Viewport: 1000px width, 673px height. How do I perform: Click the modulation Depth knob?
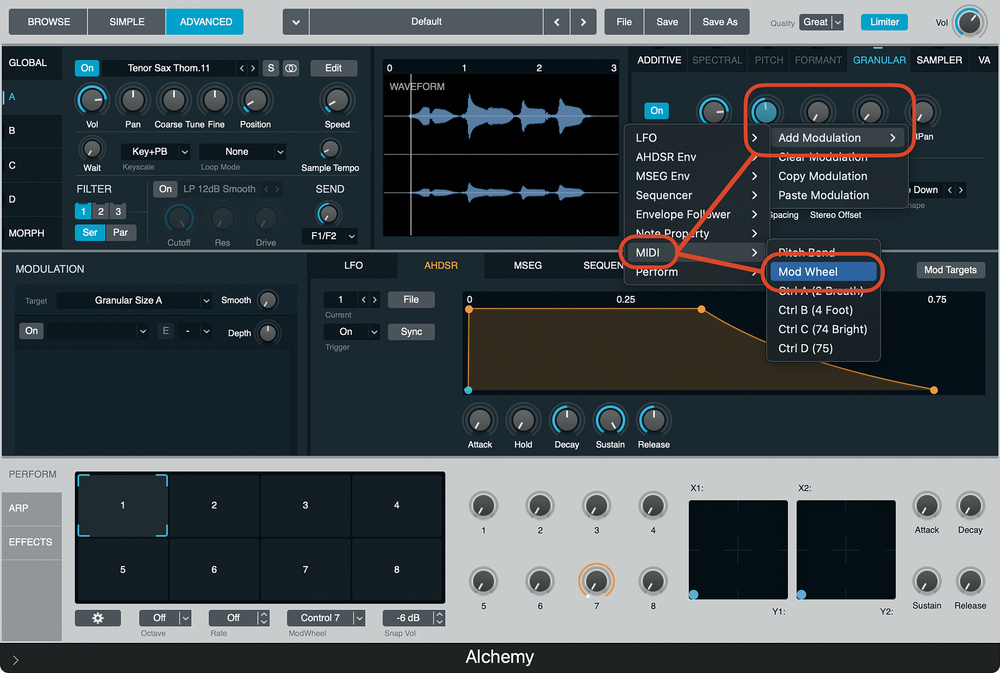(x=268, y=332)
